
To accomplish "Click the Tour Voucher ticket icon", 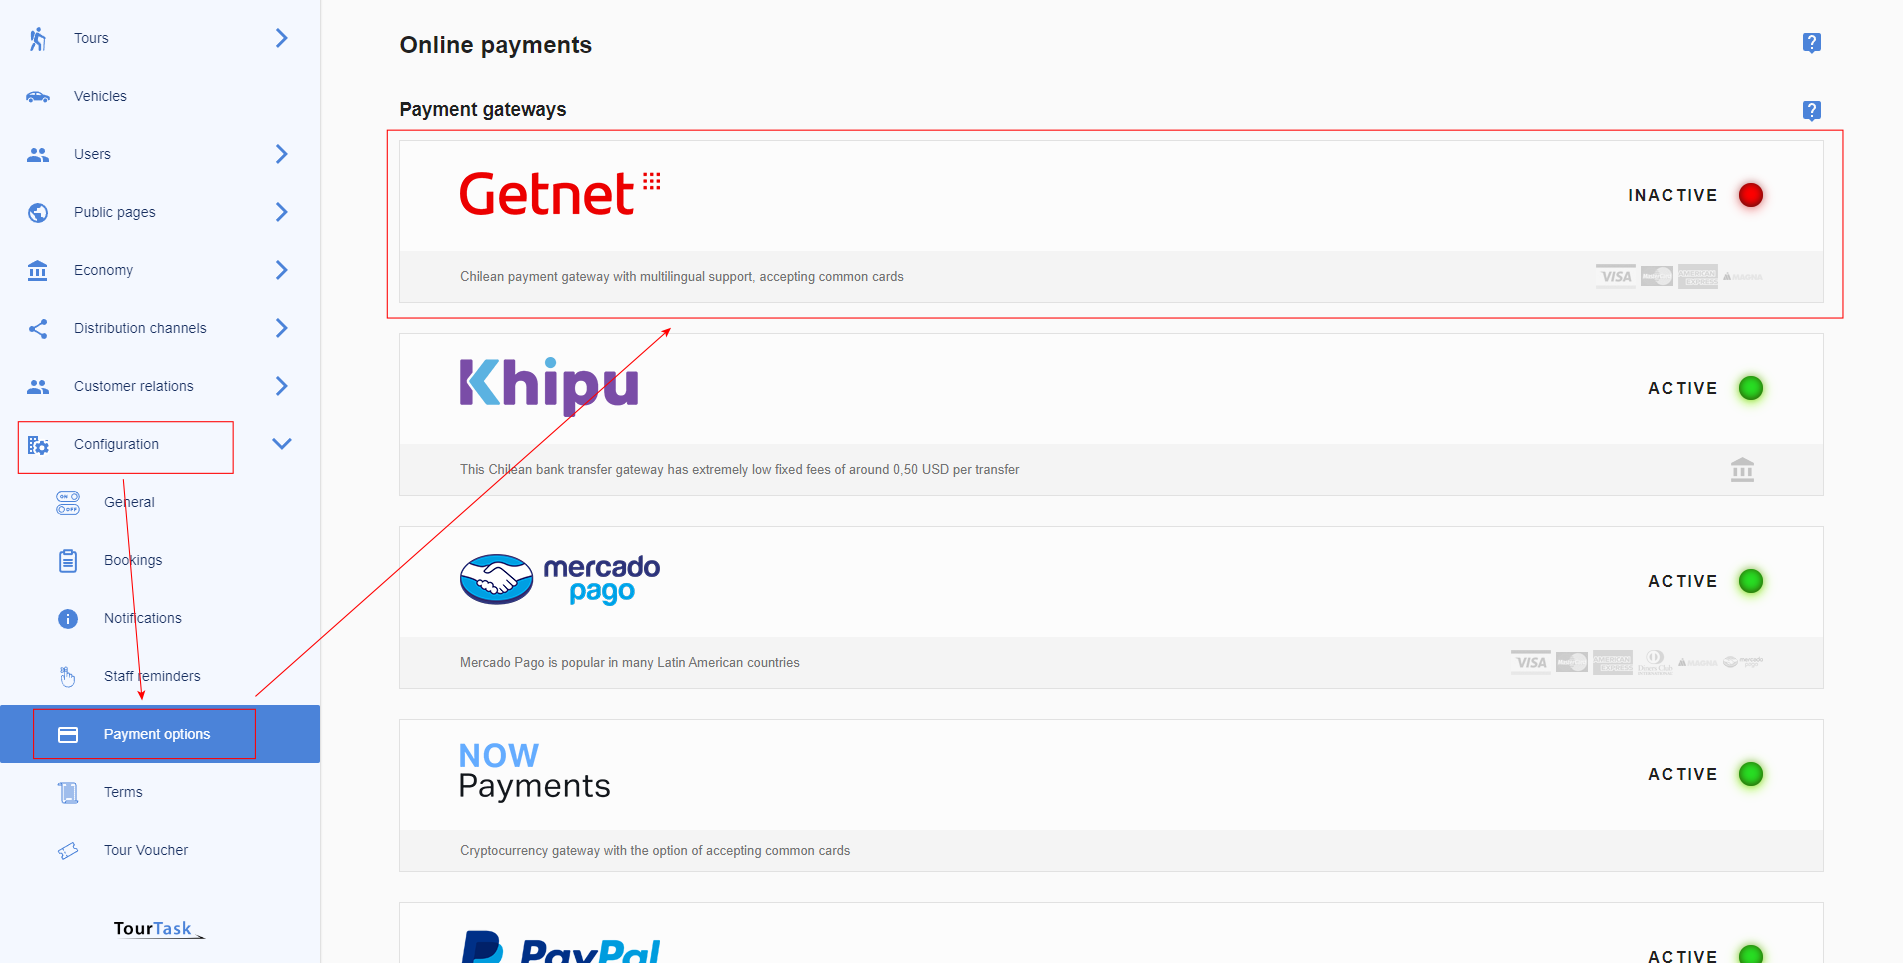I will pyautogui.click(x=68, y=851).
